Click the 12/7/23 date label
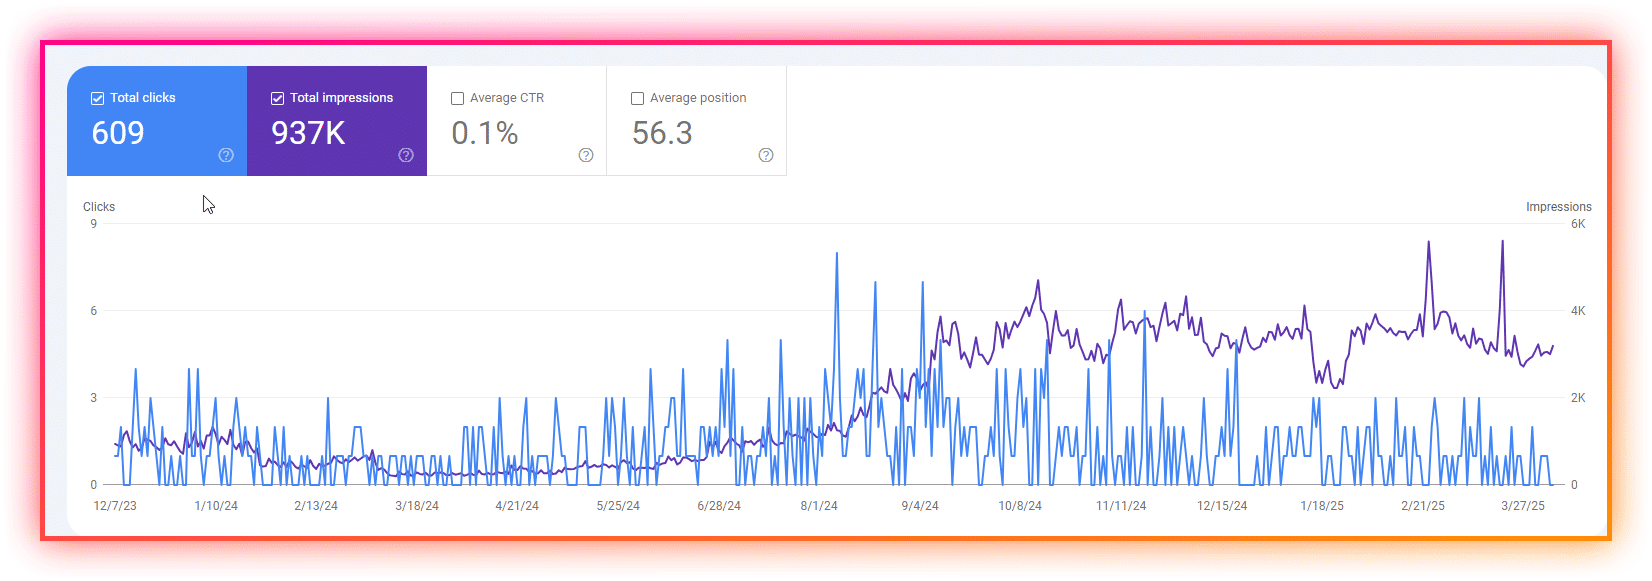The width and height of the screenshot is (1652, 581). 115,506
